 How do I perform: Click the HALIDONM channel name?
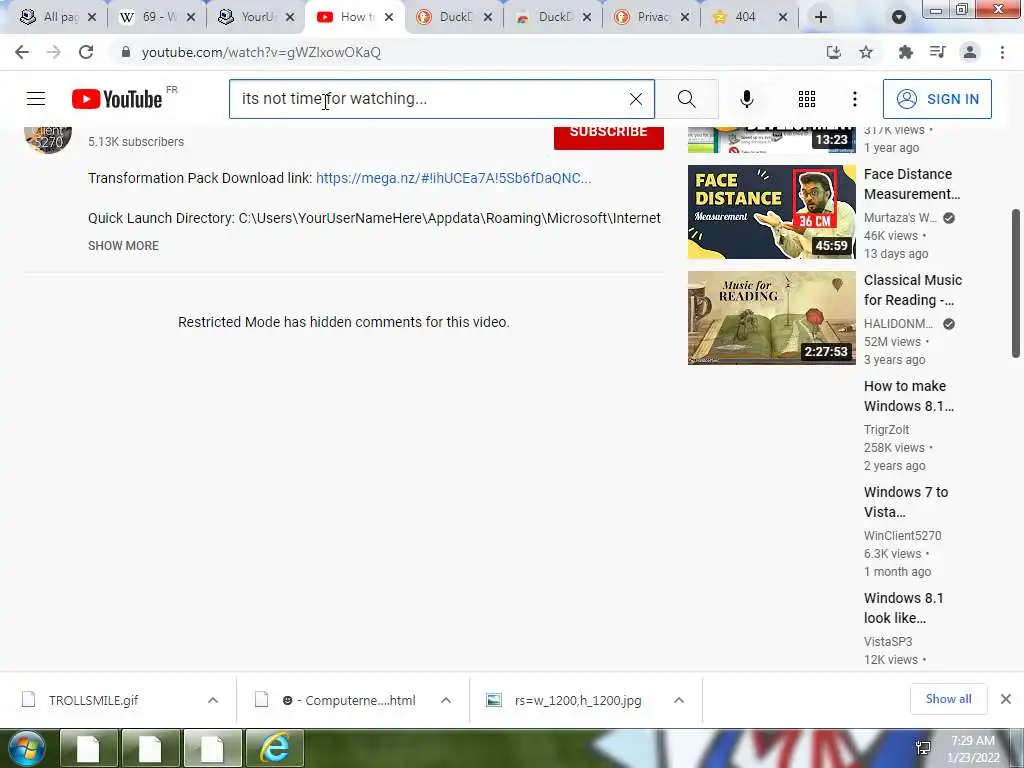coord(898,324)
